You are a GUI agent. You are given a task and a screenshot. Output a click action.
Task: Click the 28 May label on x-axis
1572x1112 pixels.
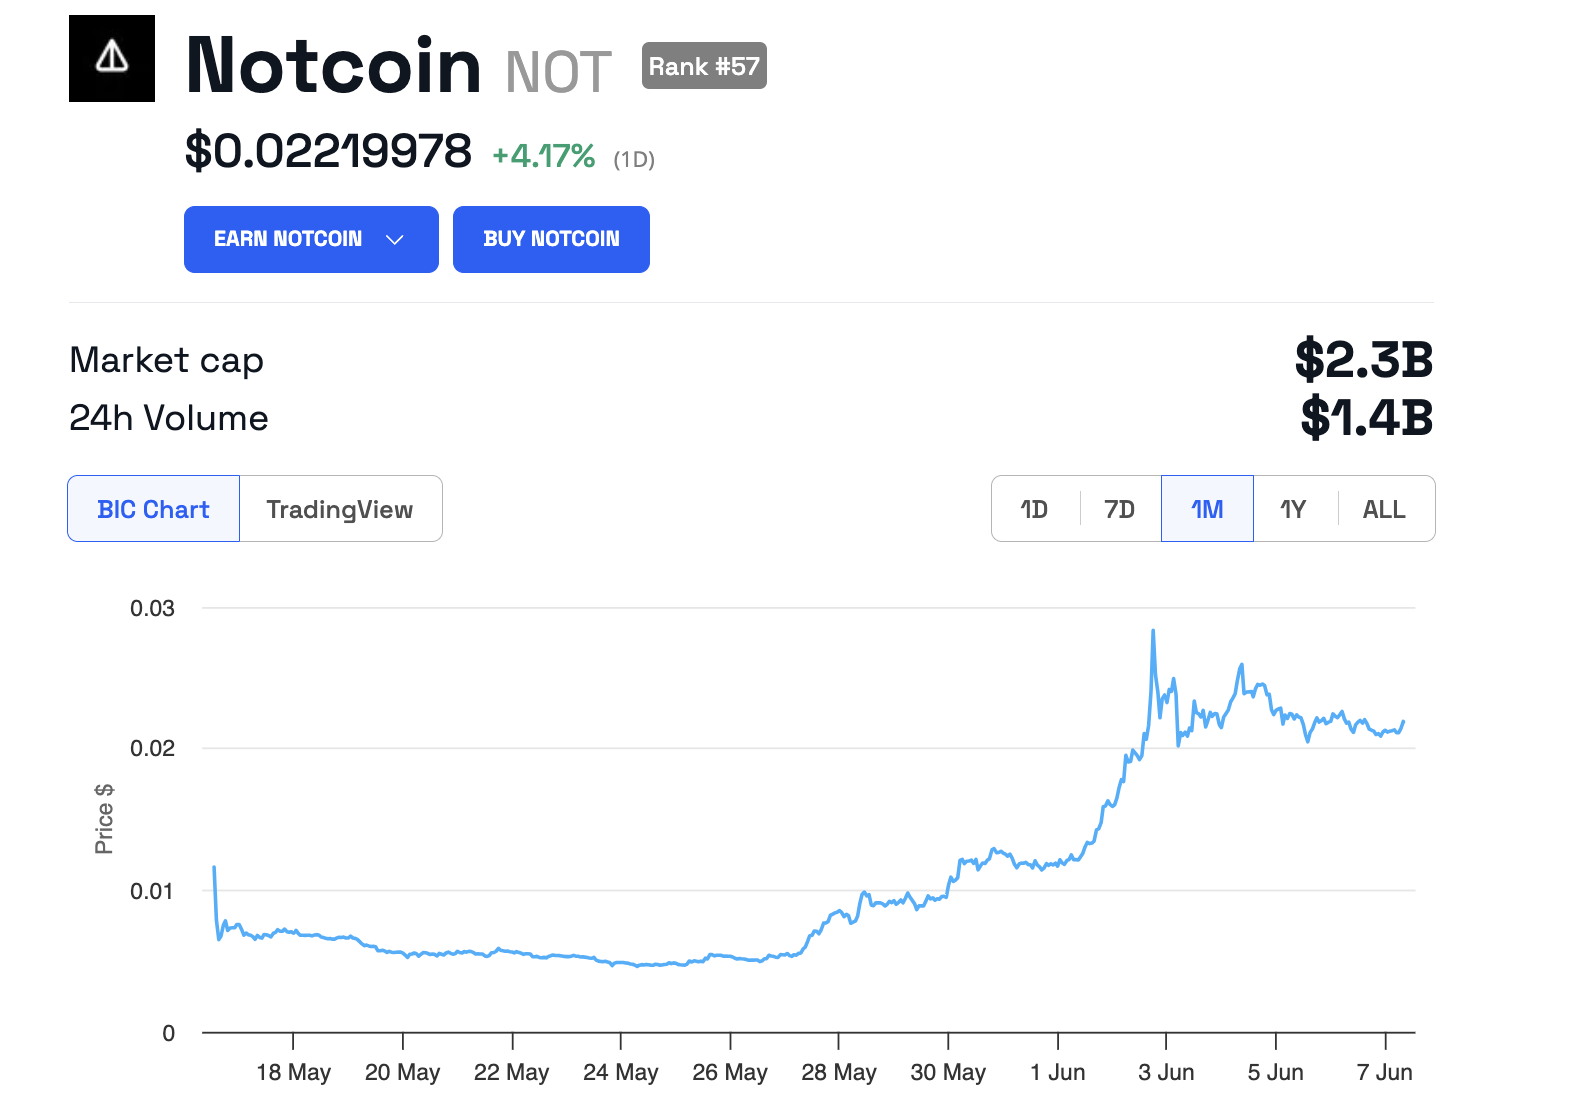[838, 1072]
